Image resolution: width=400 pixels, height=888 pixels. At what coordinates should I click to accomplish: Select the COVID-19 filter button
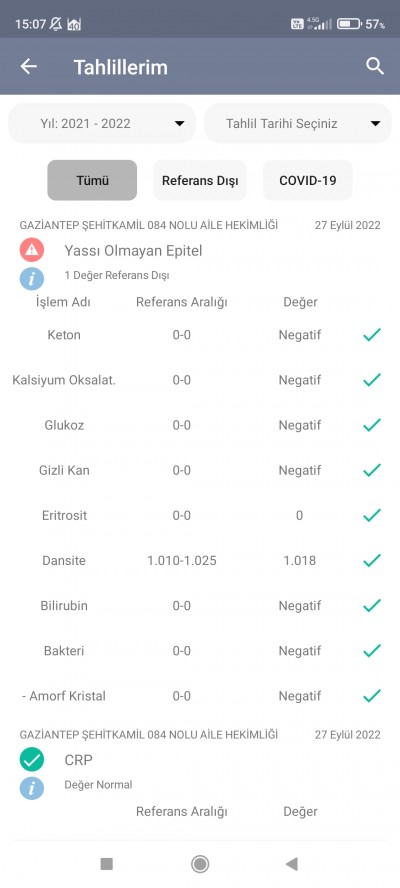[308, 181]
